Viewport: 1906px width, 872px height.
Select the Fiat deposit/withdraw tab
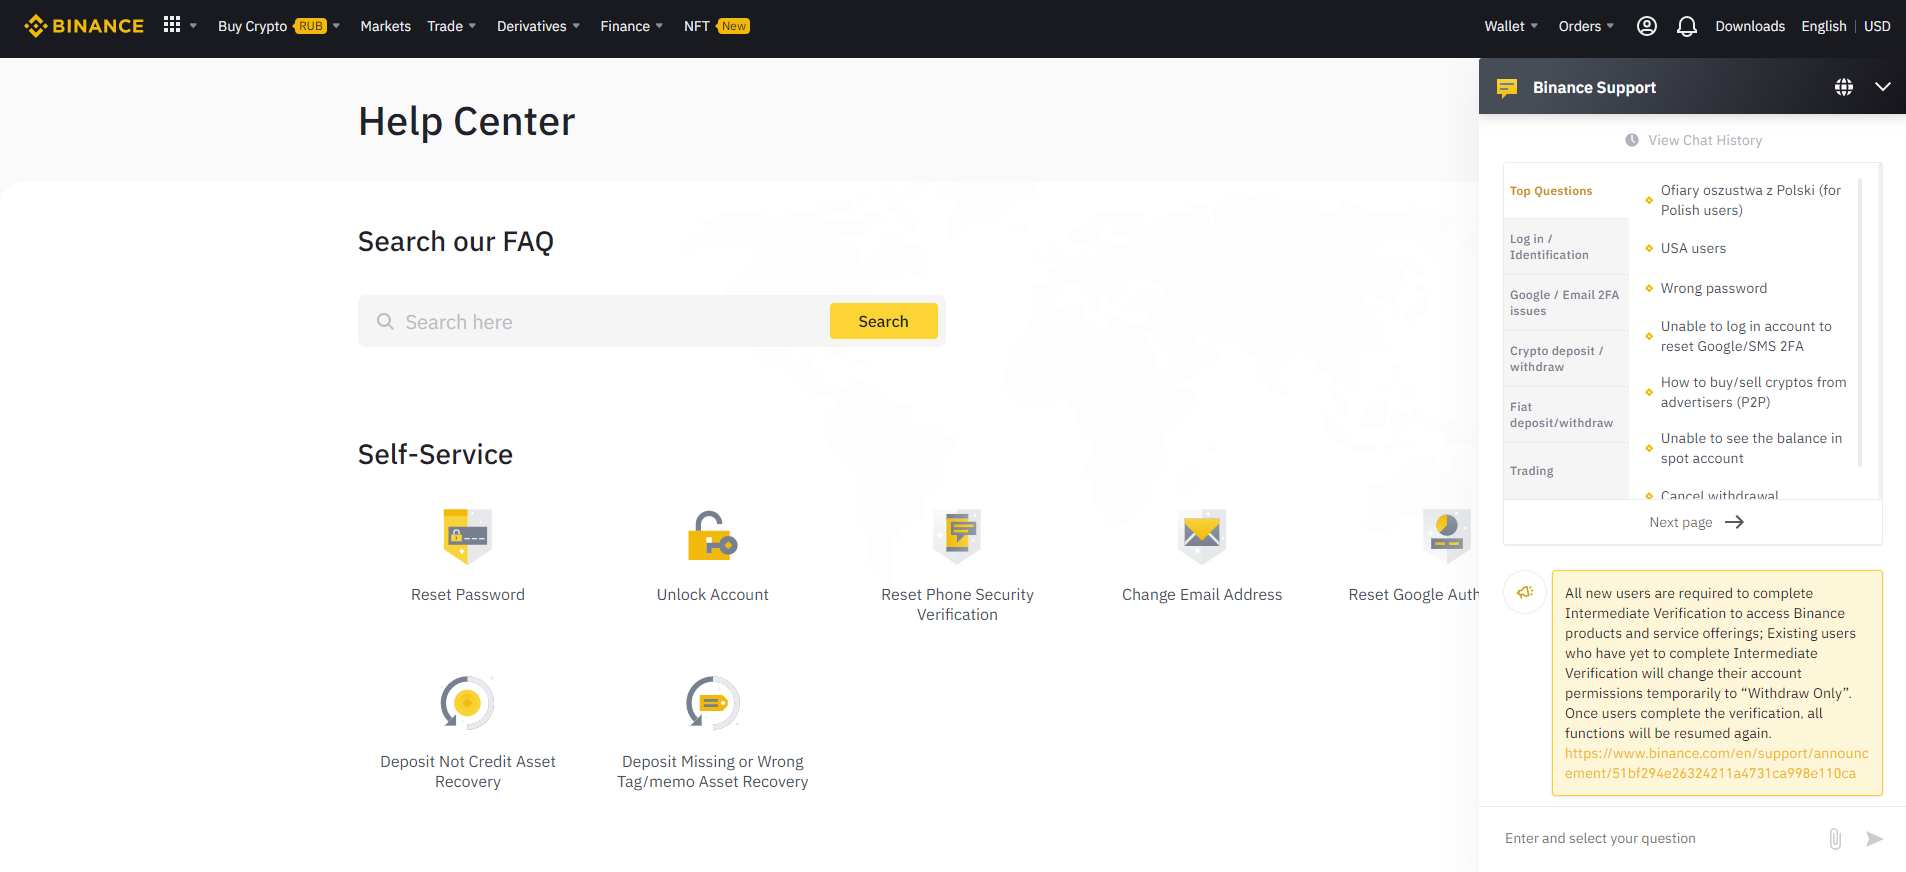pyautogui.click(x=1566, y=415)
